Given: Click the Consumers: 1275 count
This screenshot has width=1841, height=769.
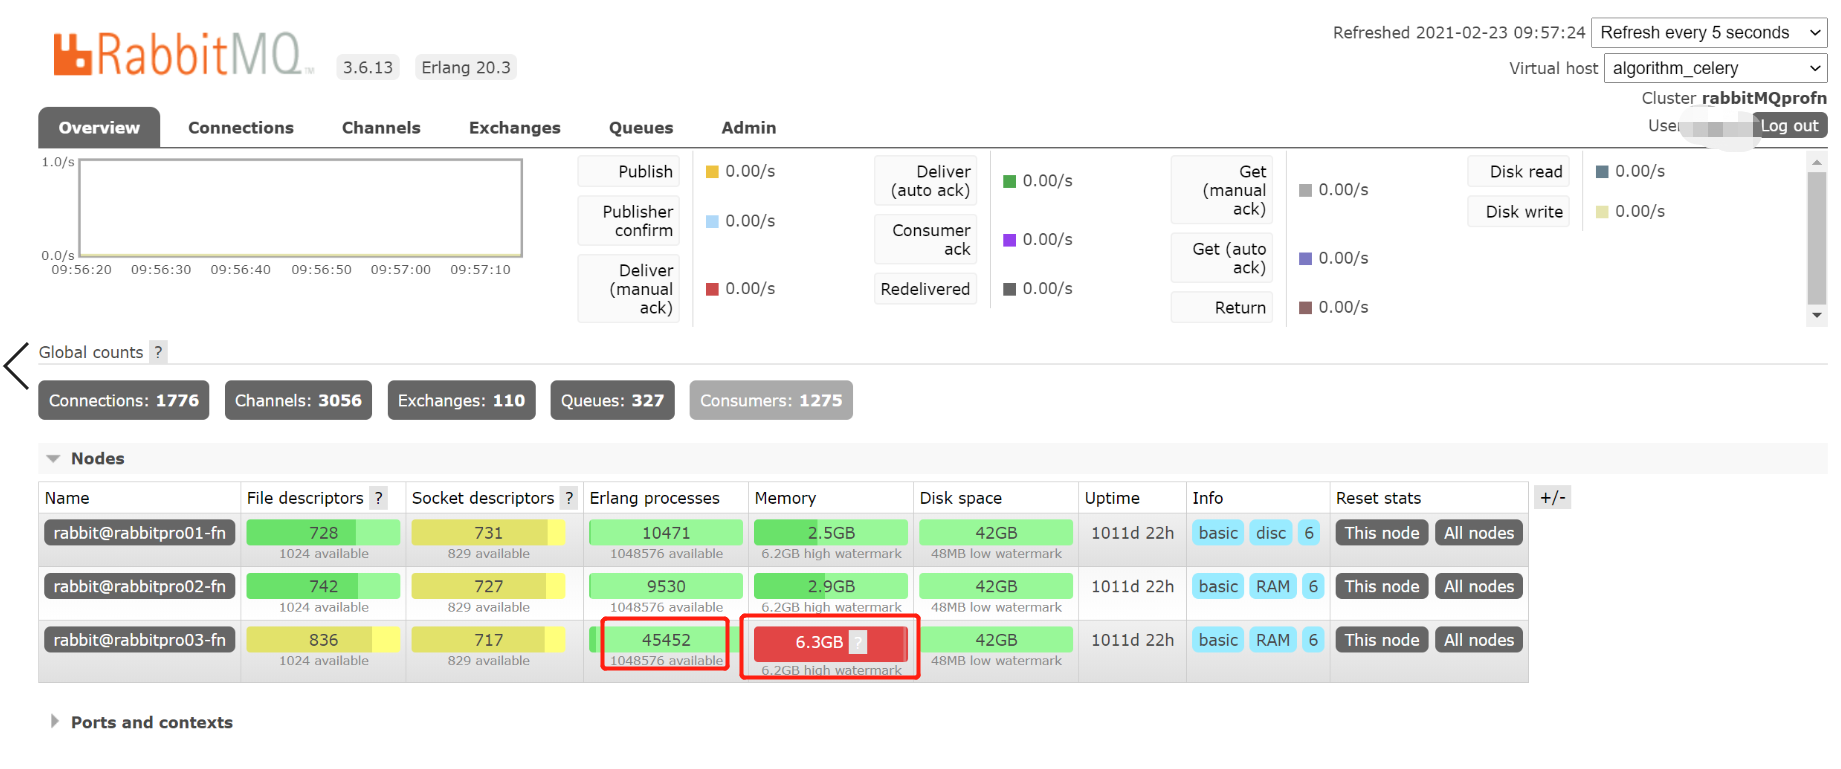Looking at the screenshot, I should click(771, 400).
